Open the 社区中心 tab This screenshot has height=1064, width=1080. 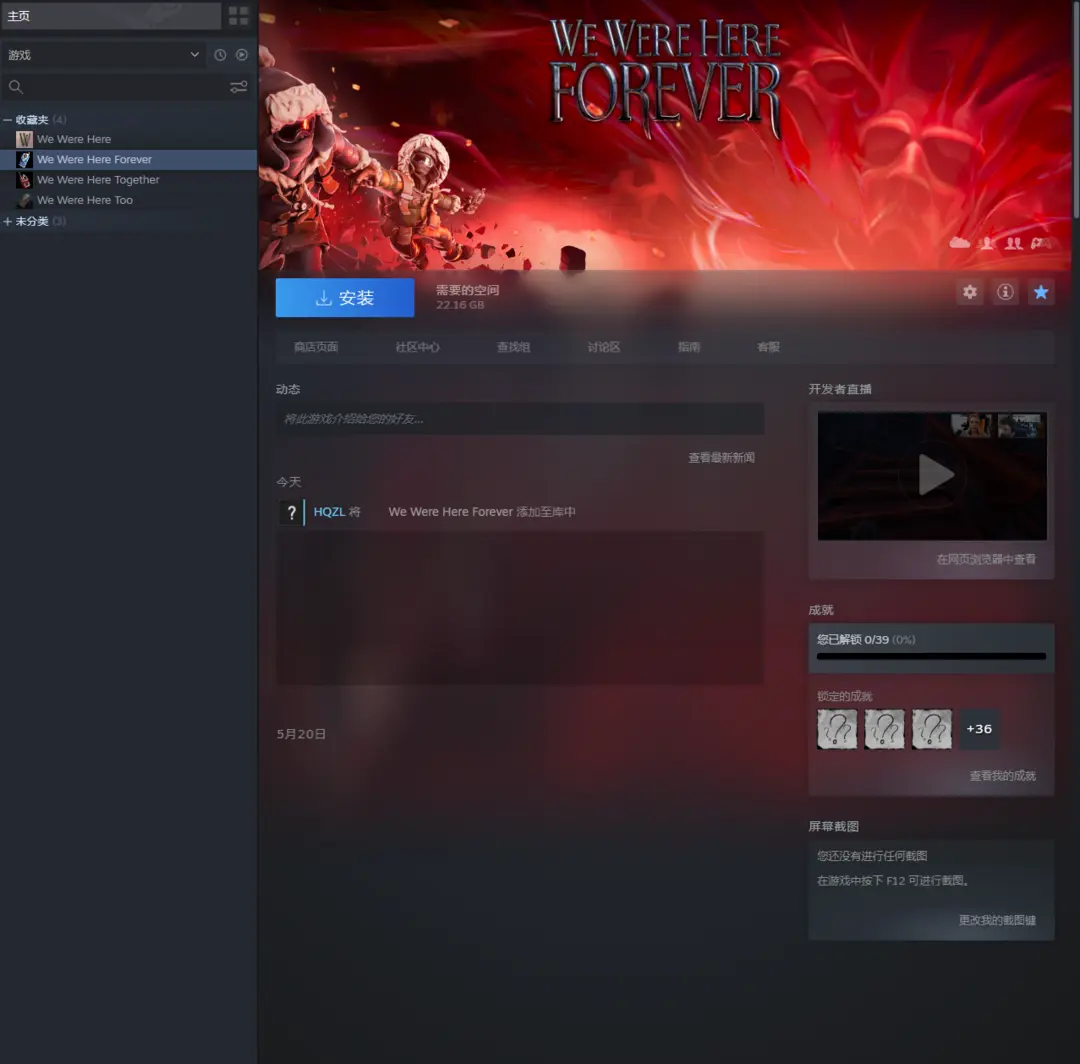point(417,347)
